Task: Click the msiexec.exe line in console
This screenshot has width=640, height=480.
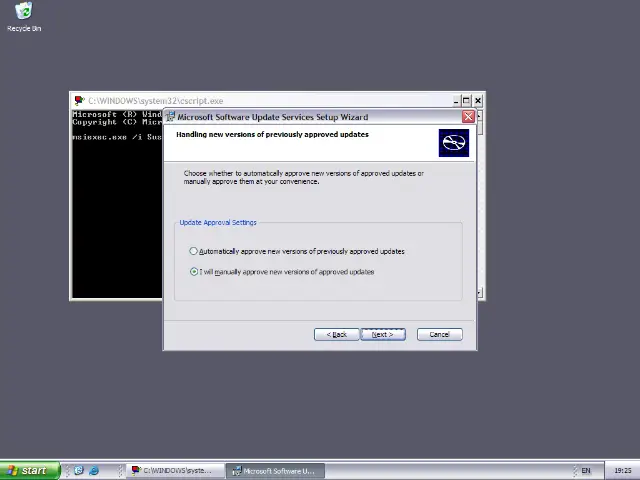Action: pos(117,137)
